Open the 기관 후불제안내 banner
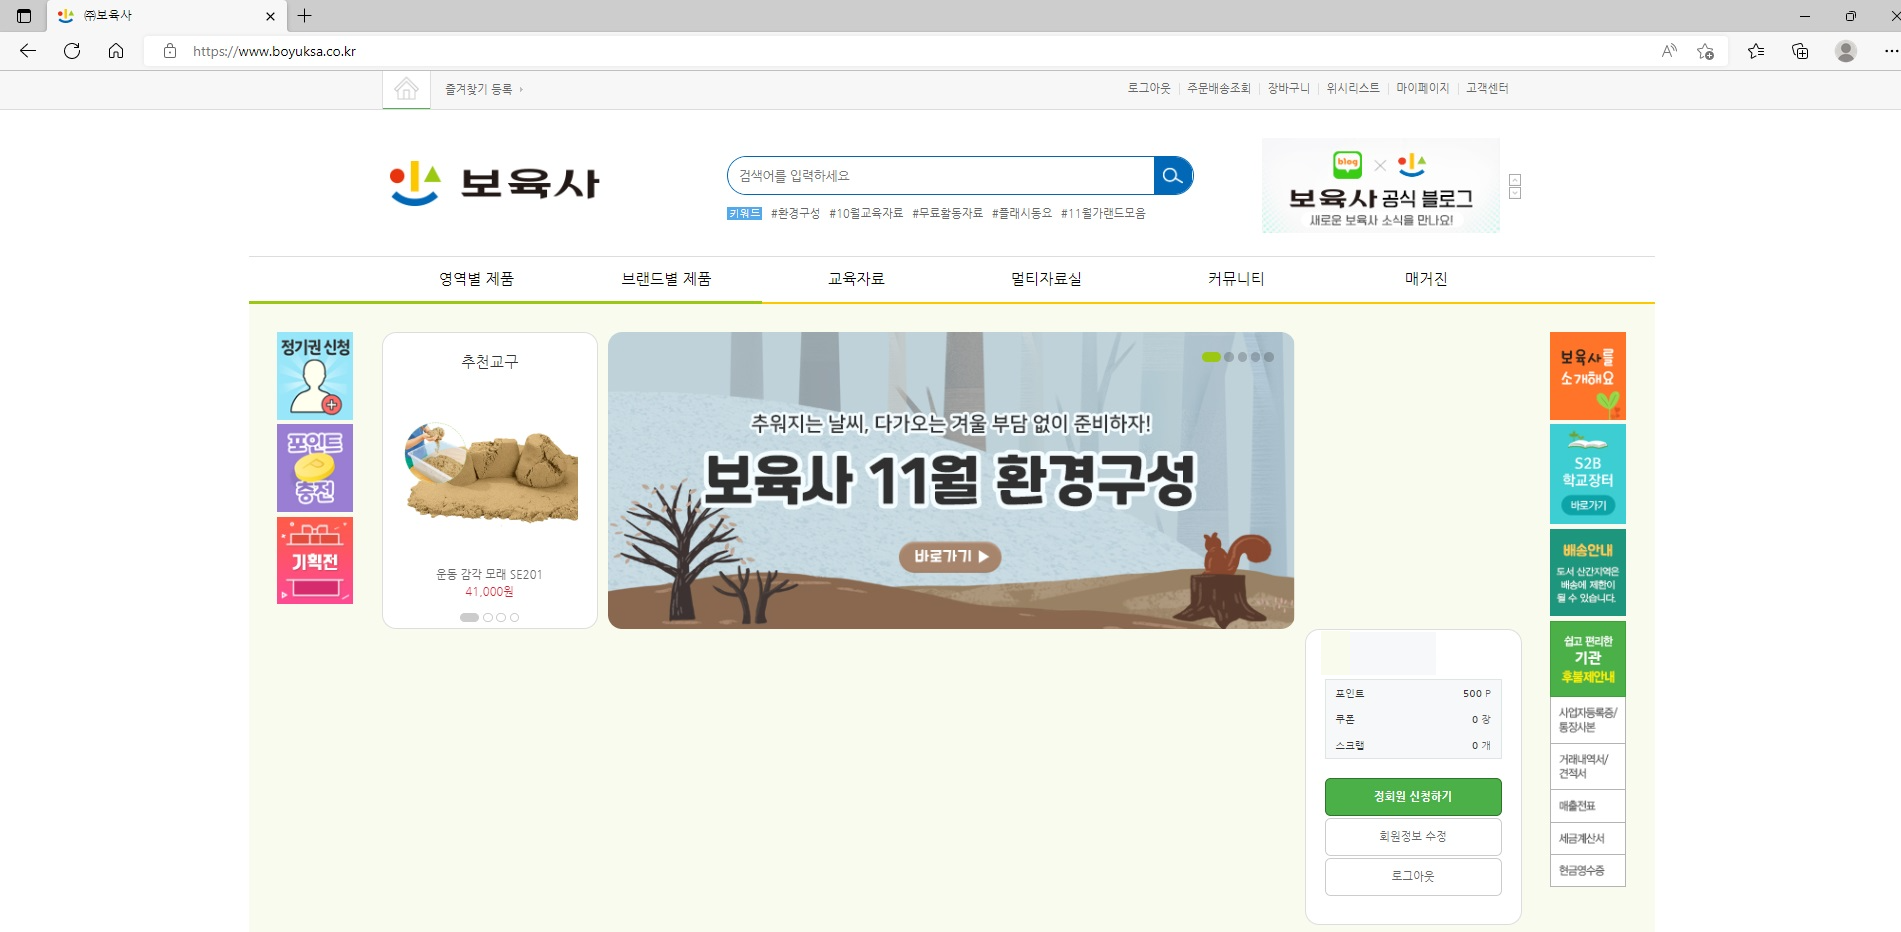 click(x=1588, y=658)
